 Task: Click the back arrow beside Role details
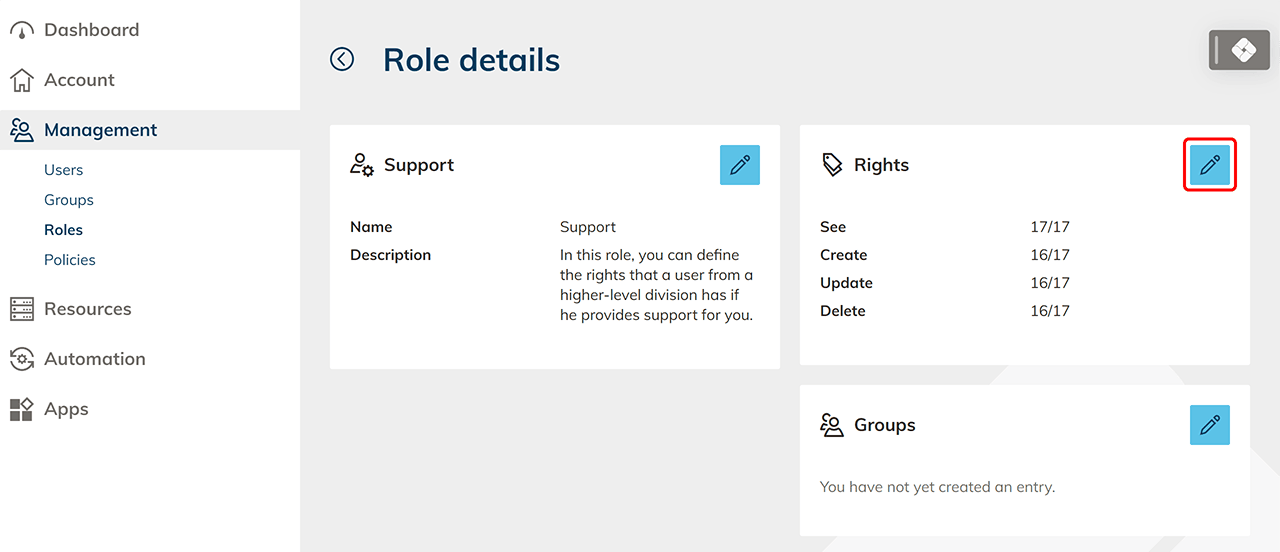tap(342, 60)
